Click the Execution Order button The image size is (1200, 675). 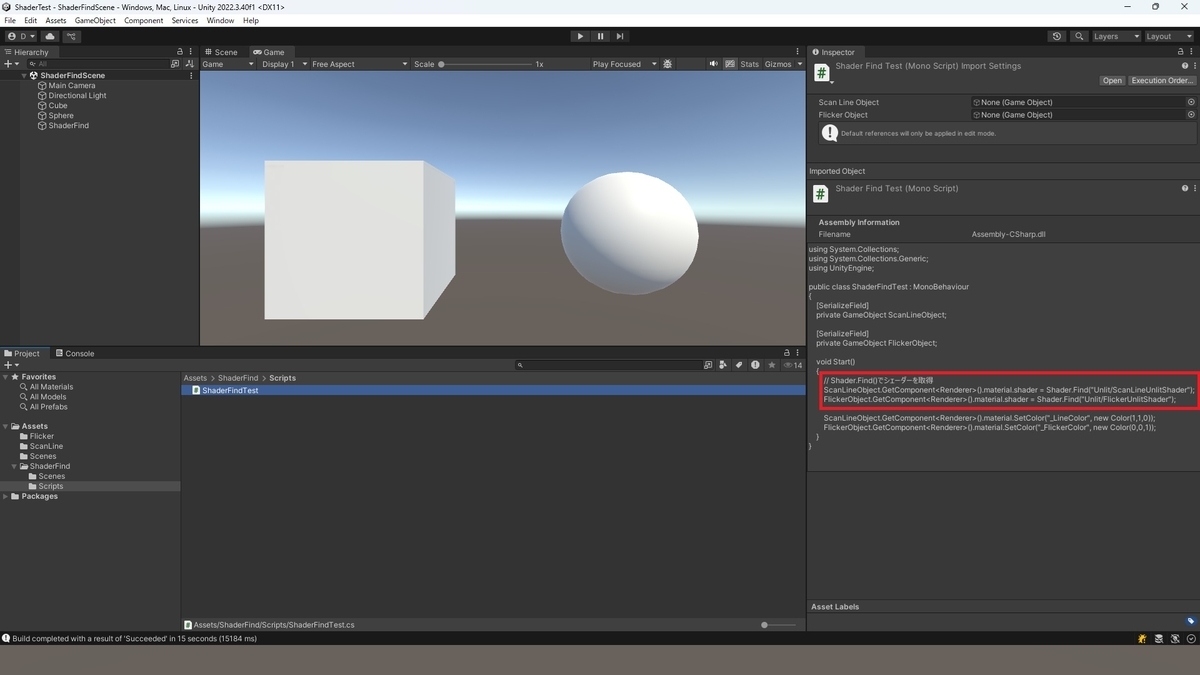[1161, 80]
